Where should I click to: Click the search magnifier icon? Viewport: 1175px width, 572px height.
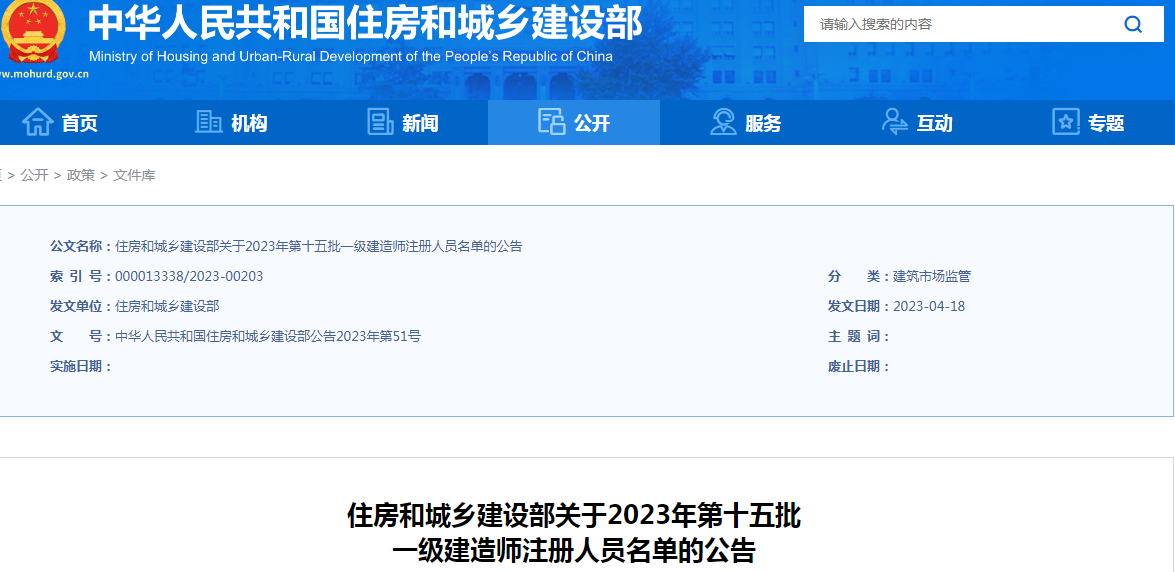point(1132,24)
